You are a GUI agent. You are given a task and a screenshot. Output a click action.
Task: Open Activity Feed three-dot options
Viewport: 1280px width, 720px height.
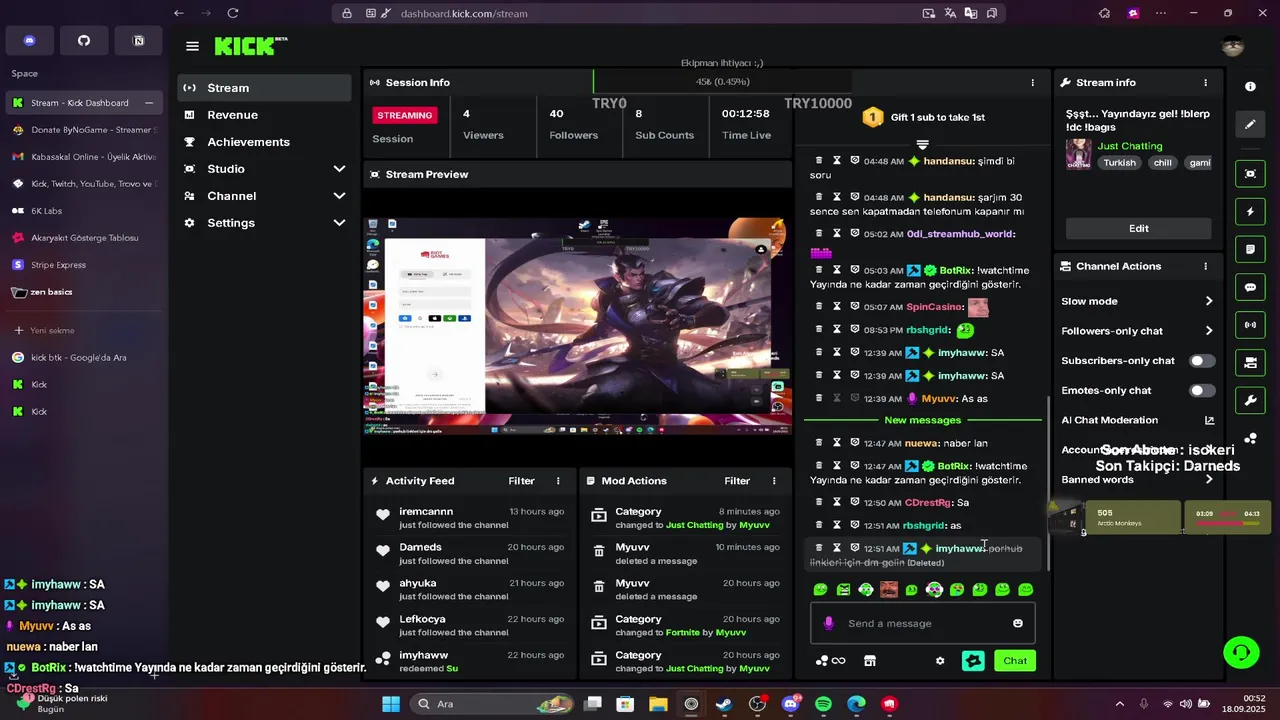[x=558, y=481]
